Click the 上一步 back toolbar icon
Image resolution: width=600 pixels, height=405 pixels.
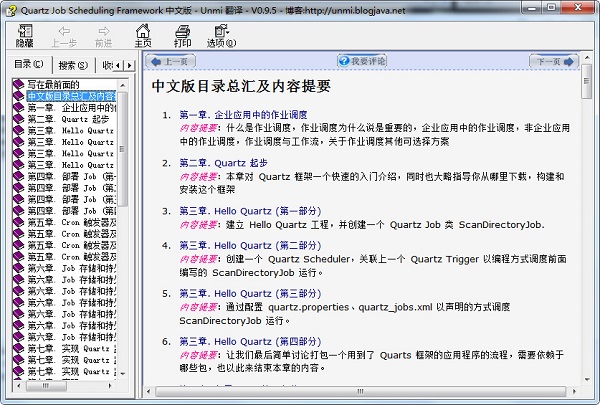64,36
